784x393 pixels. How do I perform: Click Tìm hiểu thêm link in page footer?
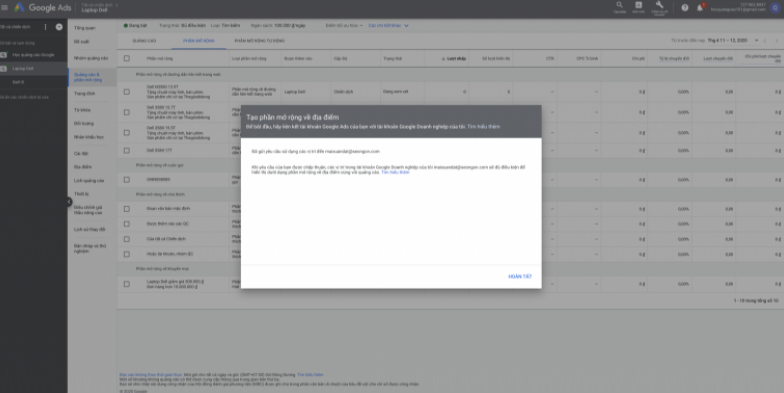310,374
